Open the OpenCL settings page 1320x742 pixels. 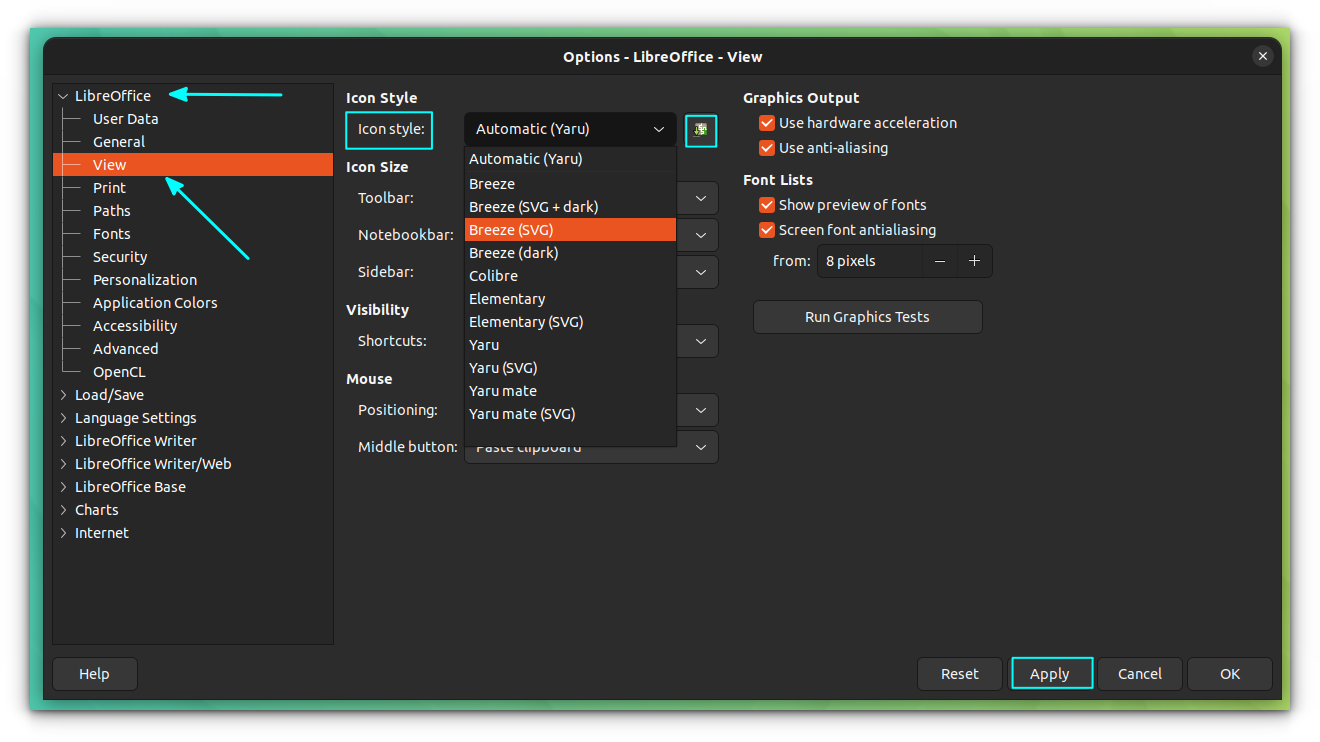point(119,372)
